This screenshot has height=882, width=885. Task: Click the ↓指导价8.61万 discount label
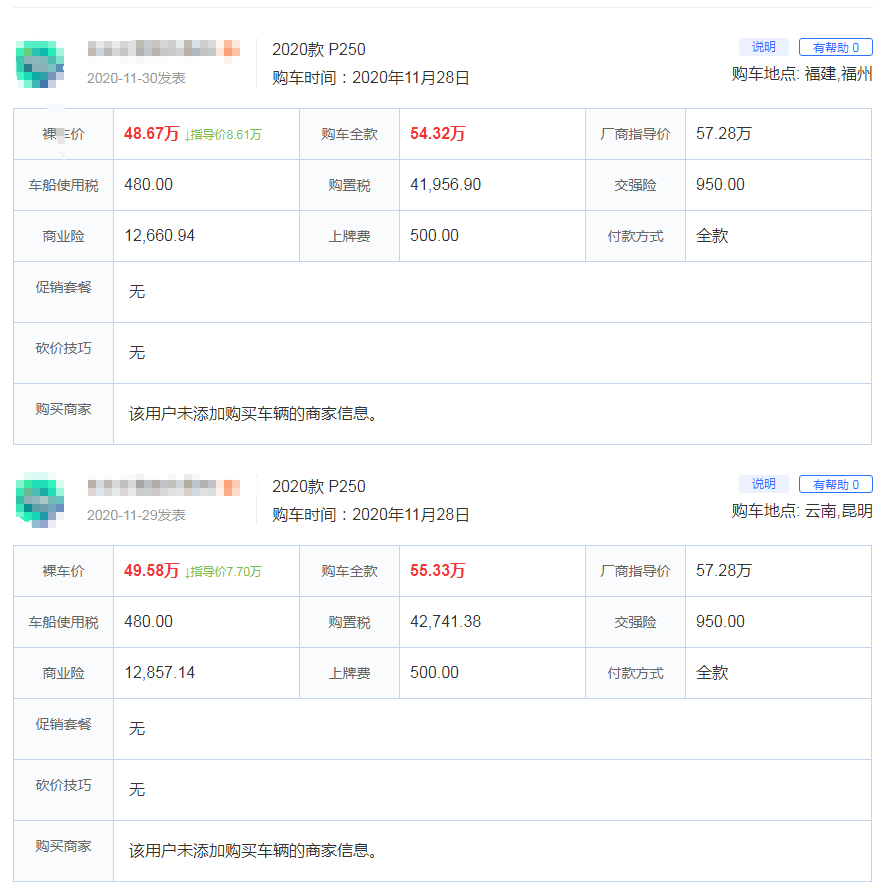tap(223, 135)
